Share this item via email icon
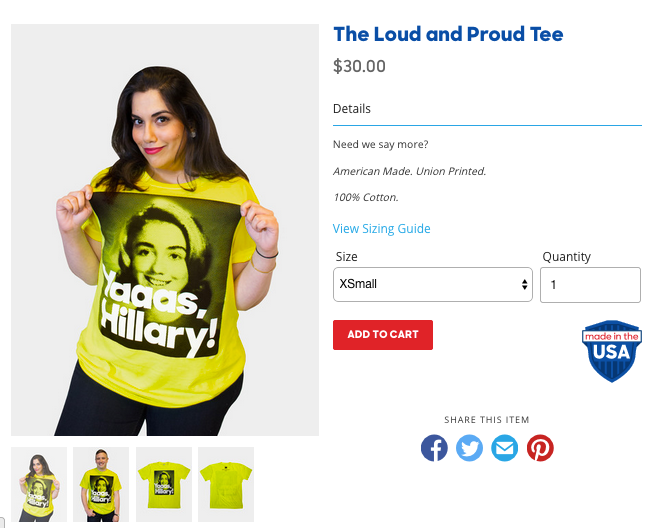This screenshot has width=659, height=528. 505,448
